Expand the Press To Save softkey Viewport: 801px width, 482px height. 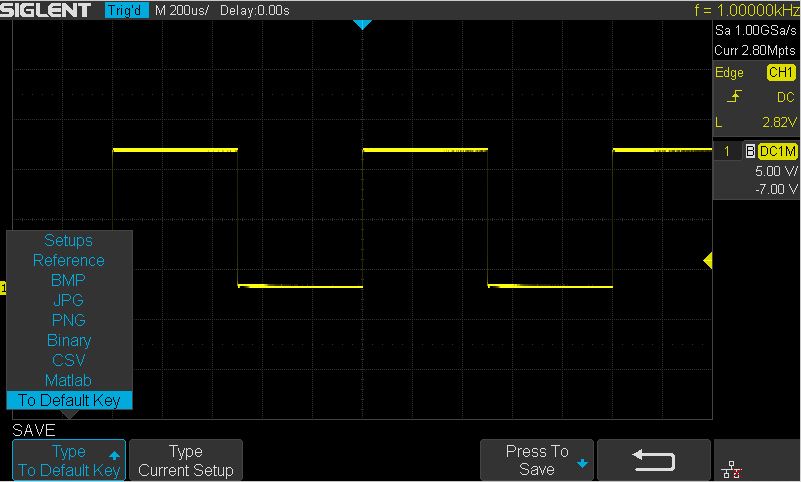(x=537, y=460)
